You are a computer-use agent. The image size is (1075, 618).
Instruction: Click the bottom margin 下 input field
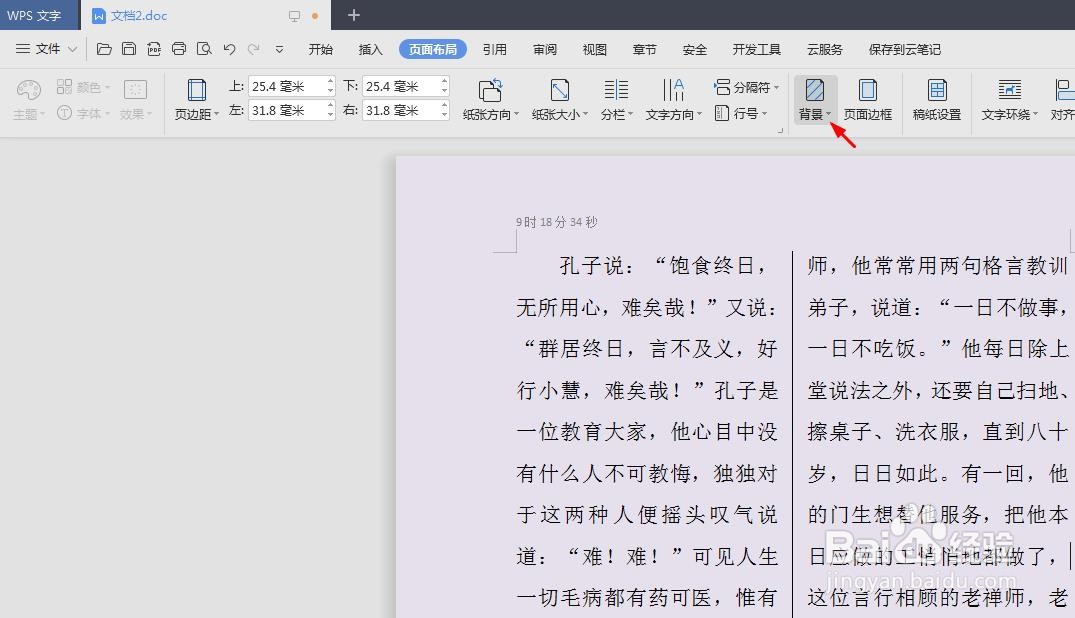point(400,86)
